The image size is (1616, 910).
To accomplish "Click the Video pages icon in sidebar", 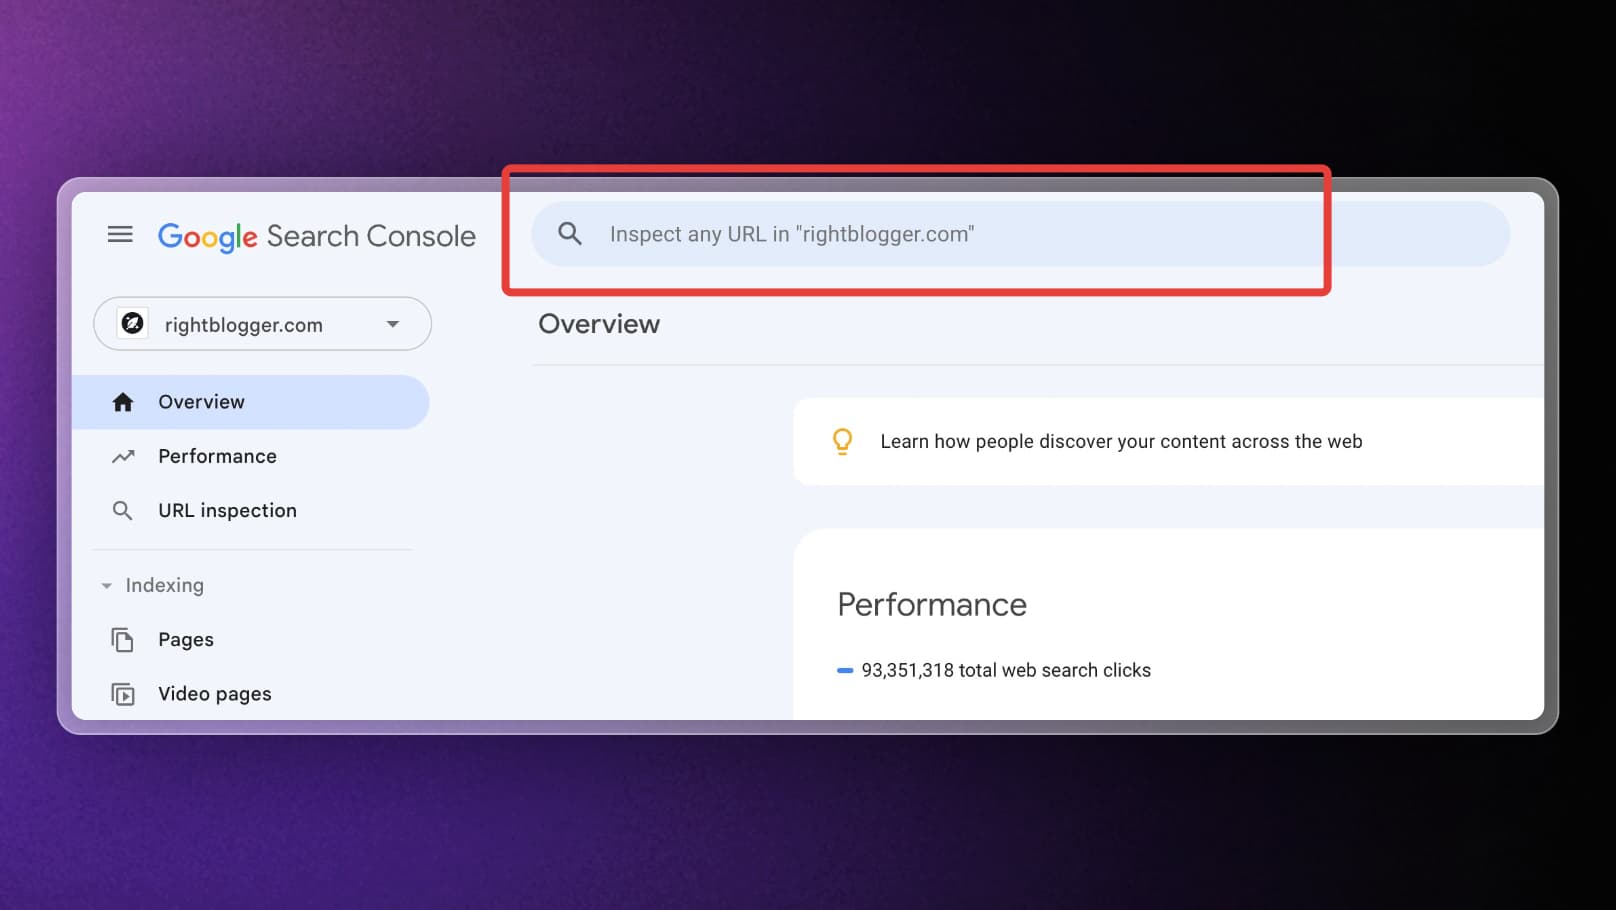I will click(122, 693).
